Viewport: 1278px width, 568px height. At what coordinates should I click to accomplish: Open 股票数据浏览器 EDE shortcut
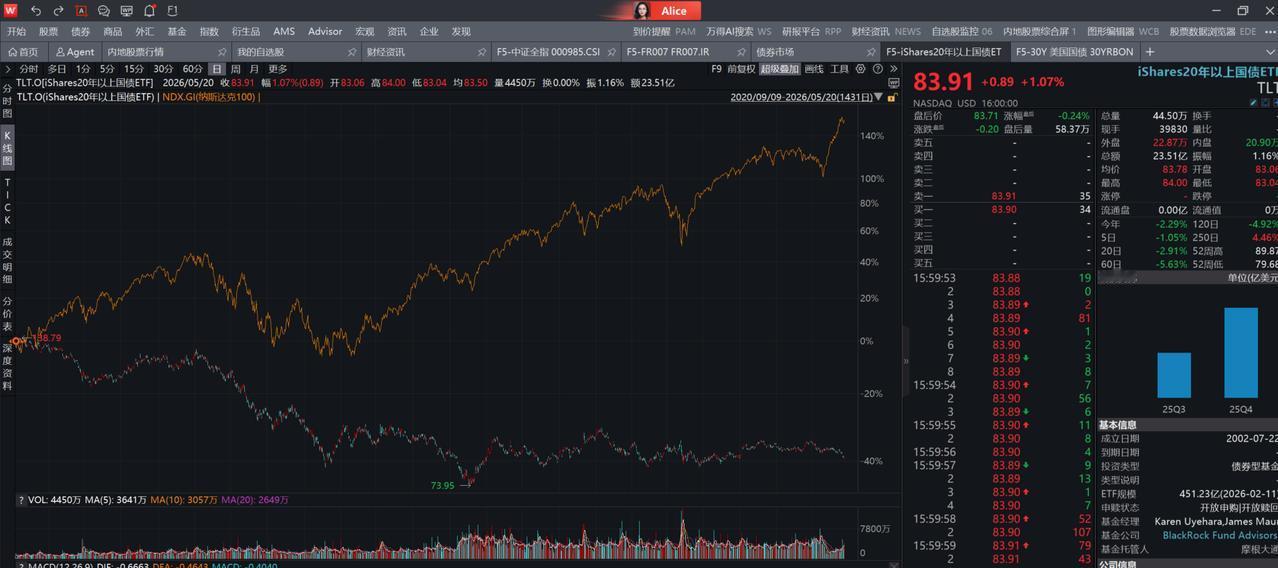pos(1213,31)
